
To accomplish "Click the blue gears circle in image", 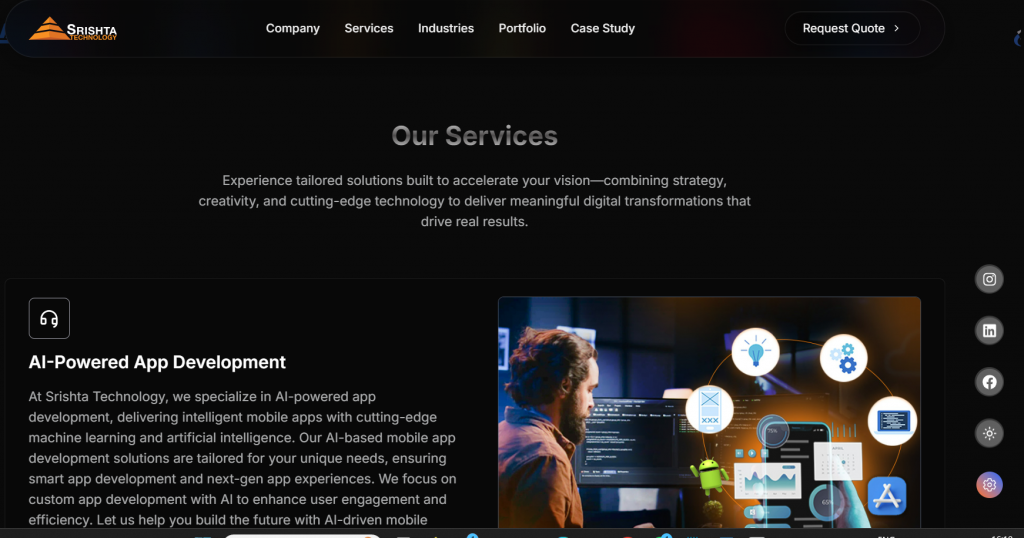I will 843,358.
